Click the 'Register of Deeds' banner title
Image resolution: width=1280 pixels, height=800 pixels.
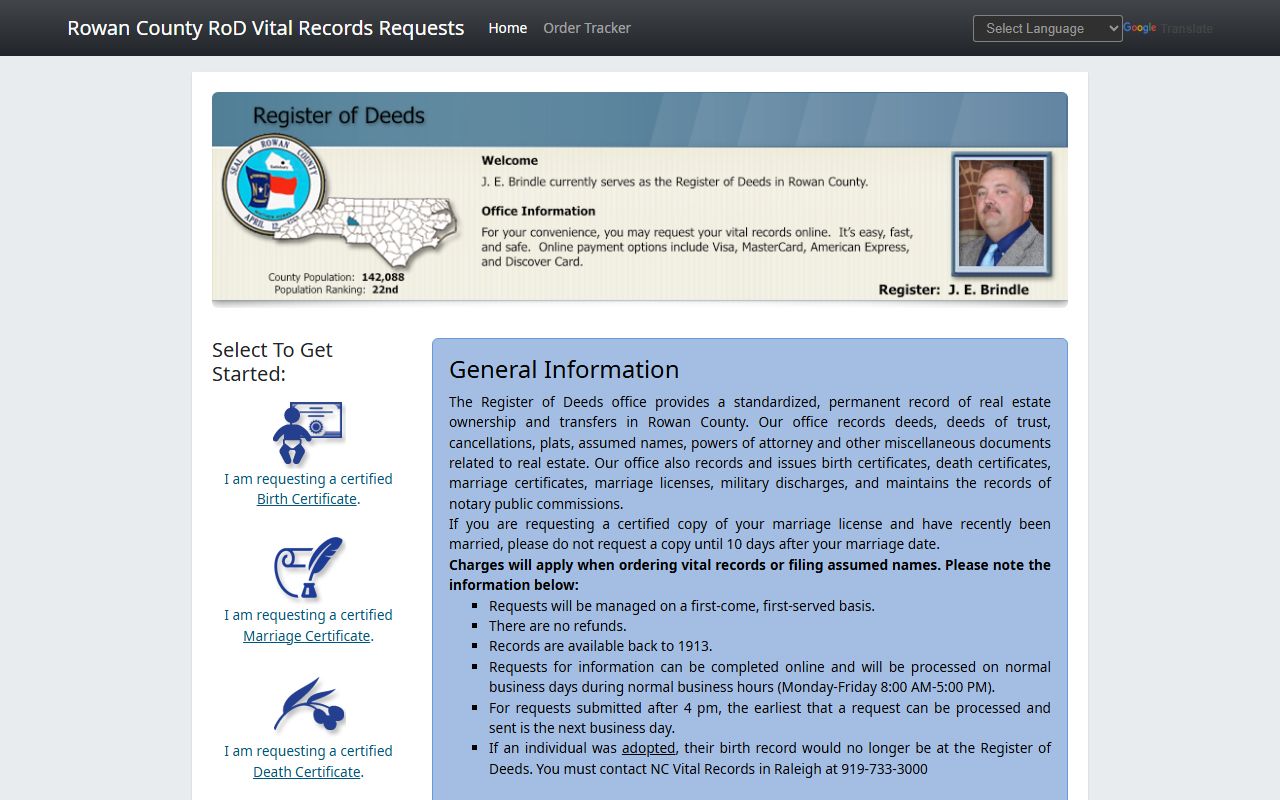point(339,116)
